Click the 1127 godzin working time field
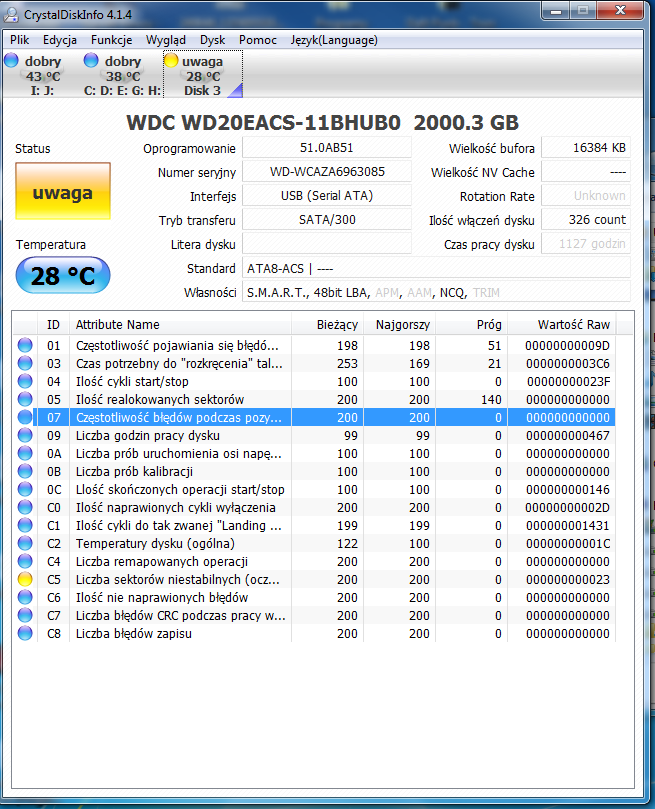 (x=586, y=244)
